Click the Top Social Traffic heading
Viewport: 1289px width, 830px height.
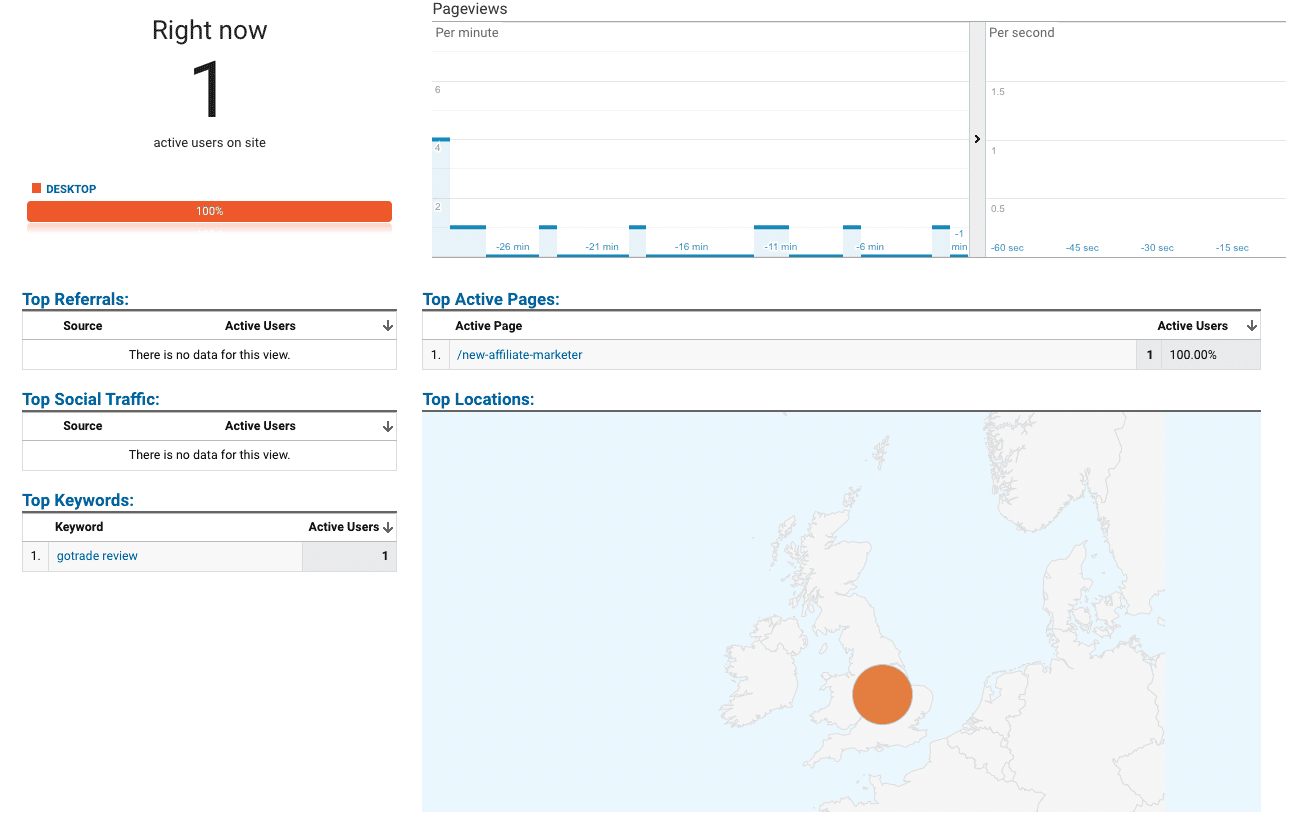(x=91, y=399)
